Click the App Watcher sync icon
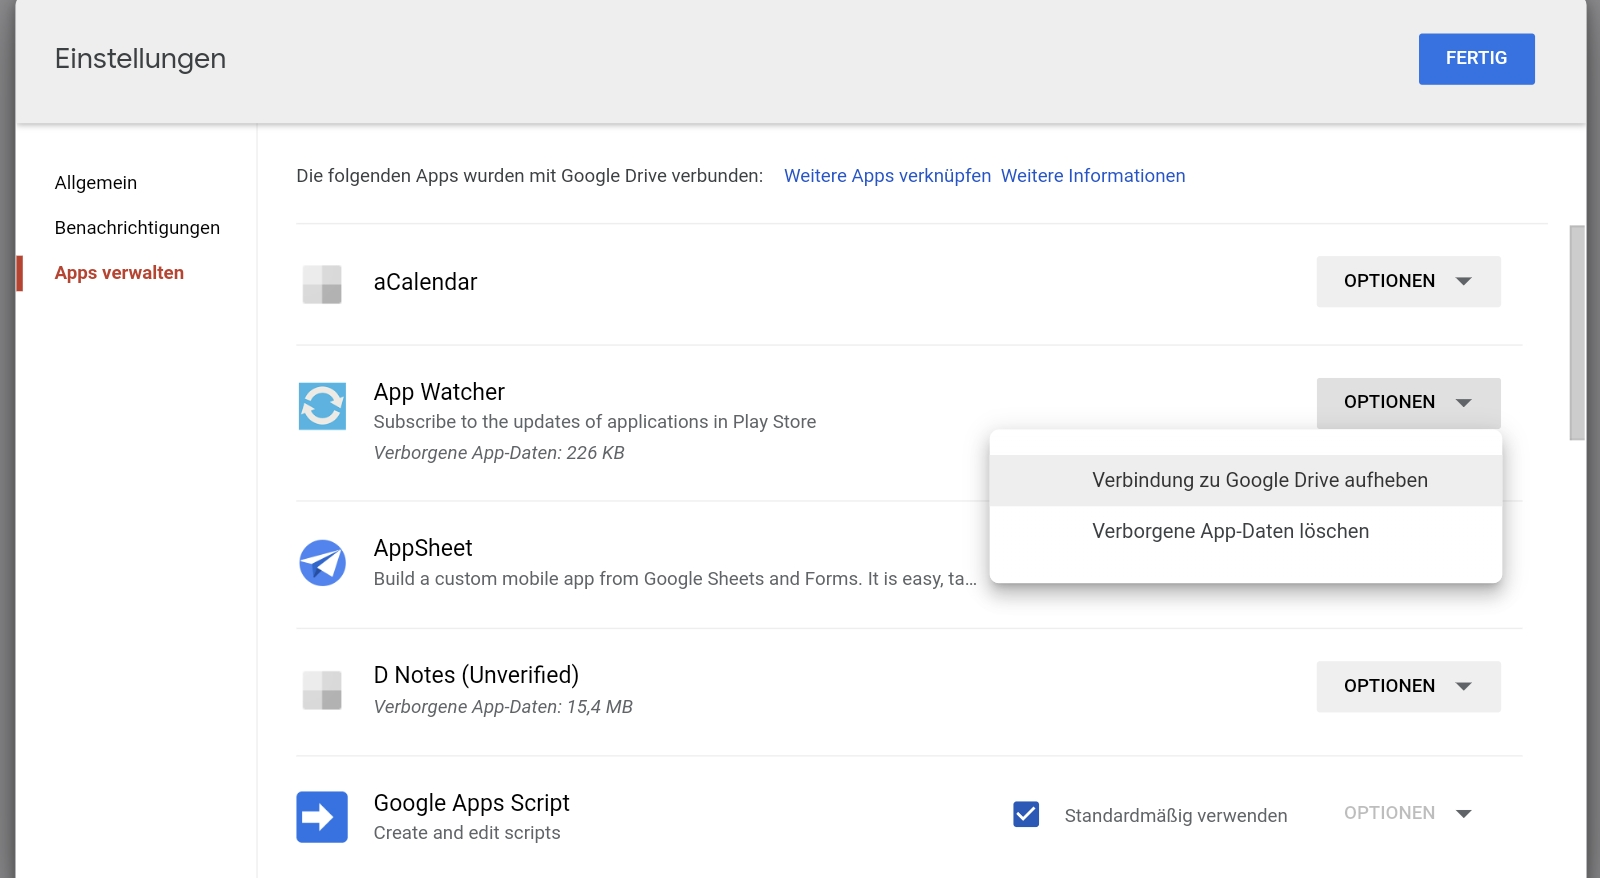This screenshot has width=1600, height=878. click(x=322, y=406)
